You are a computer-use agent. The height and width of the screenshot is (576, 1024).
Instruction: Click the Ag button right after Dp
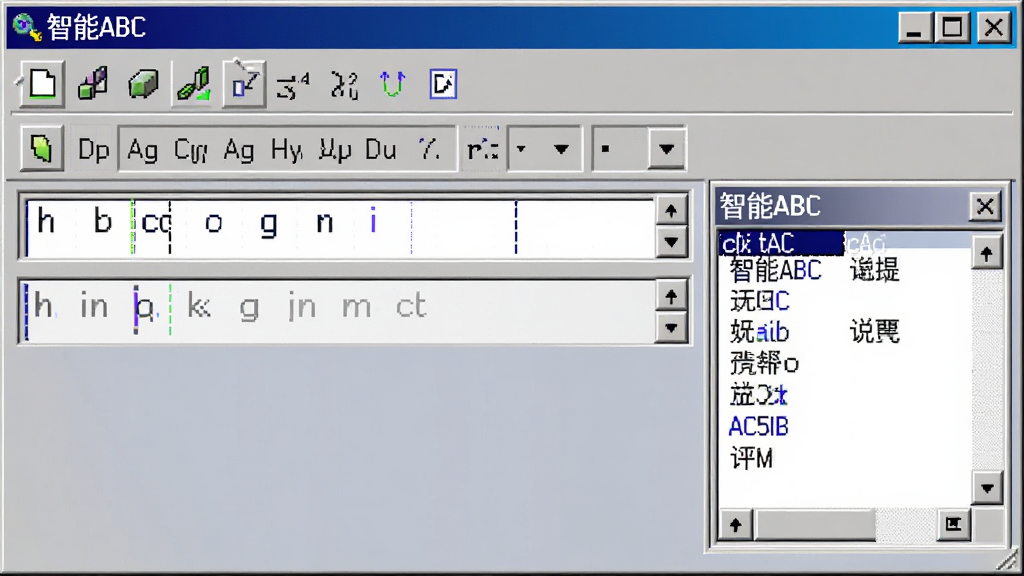142,150
